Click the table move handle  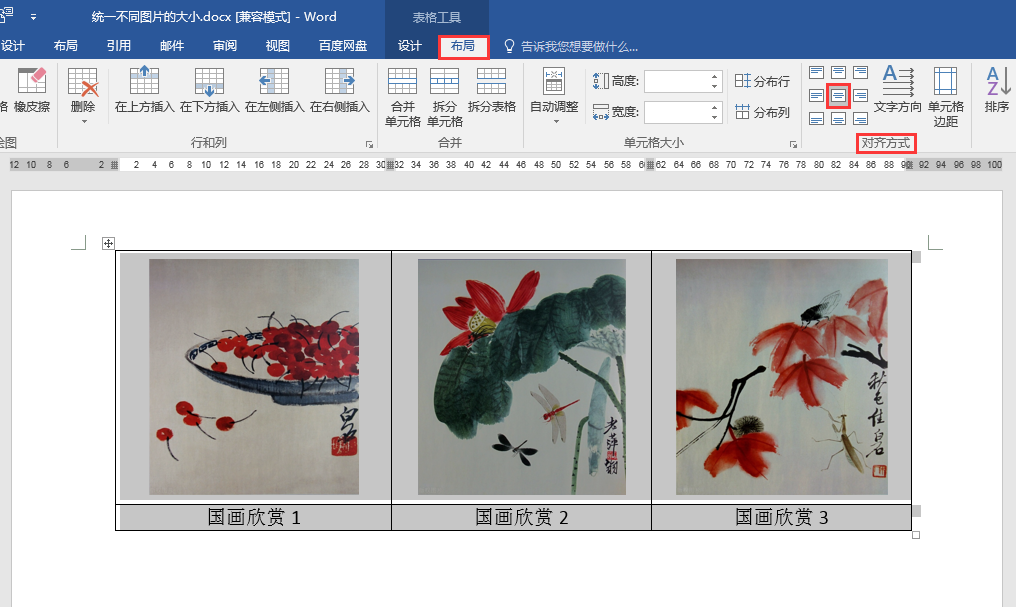coord(108,244)
